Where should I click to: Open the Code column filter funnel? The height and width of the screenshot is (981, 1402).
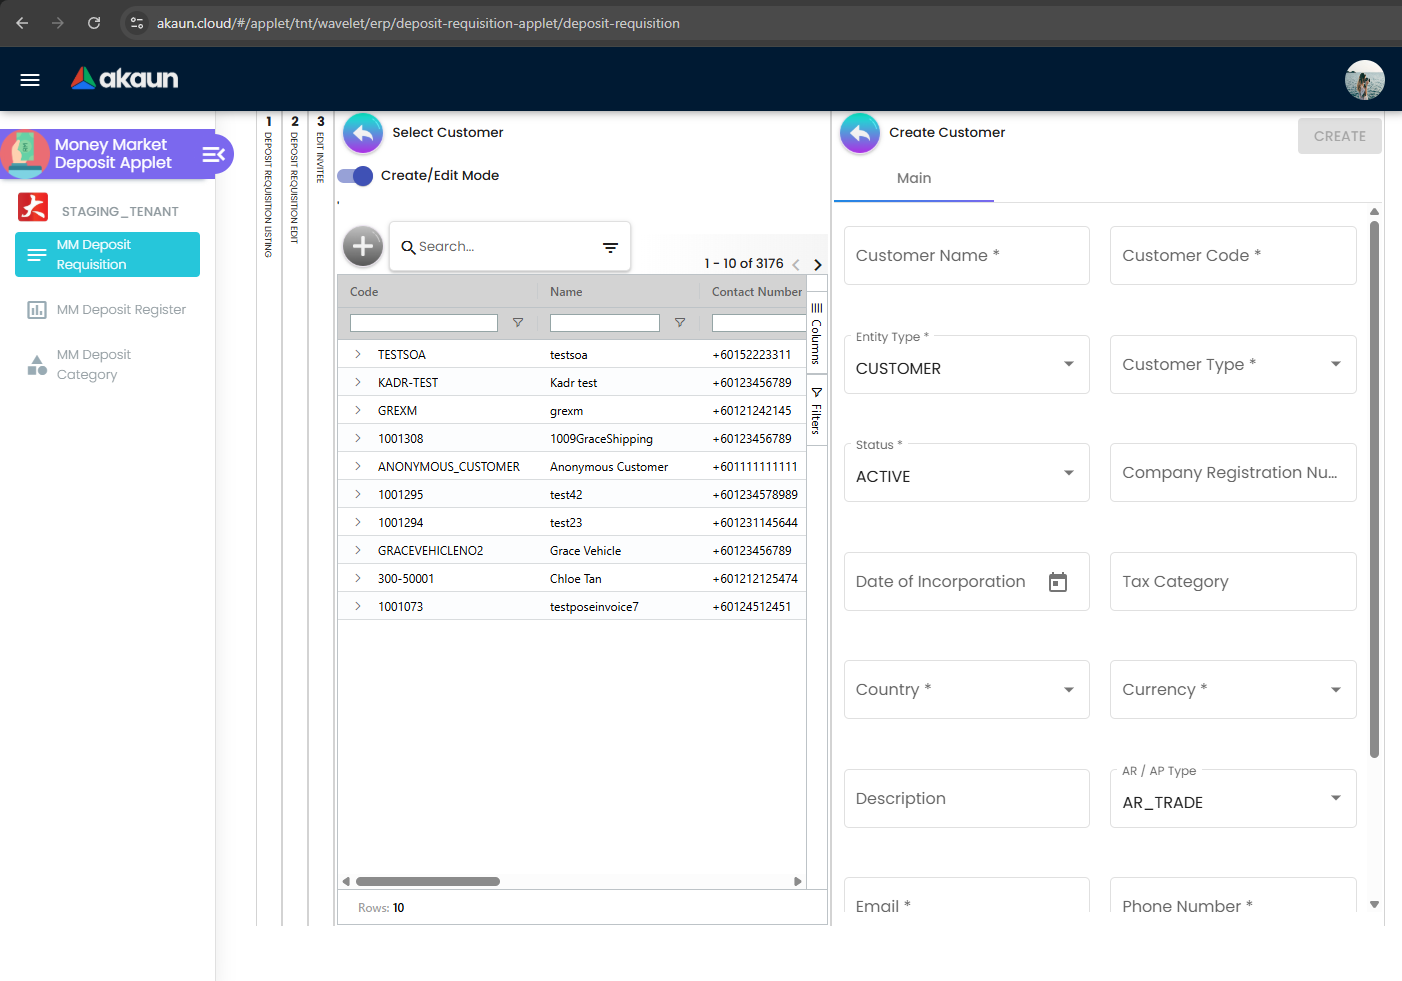coord(518,322)
